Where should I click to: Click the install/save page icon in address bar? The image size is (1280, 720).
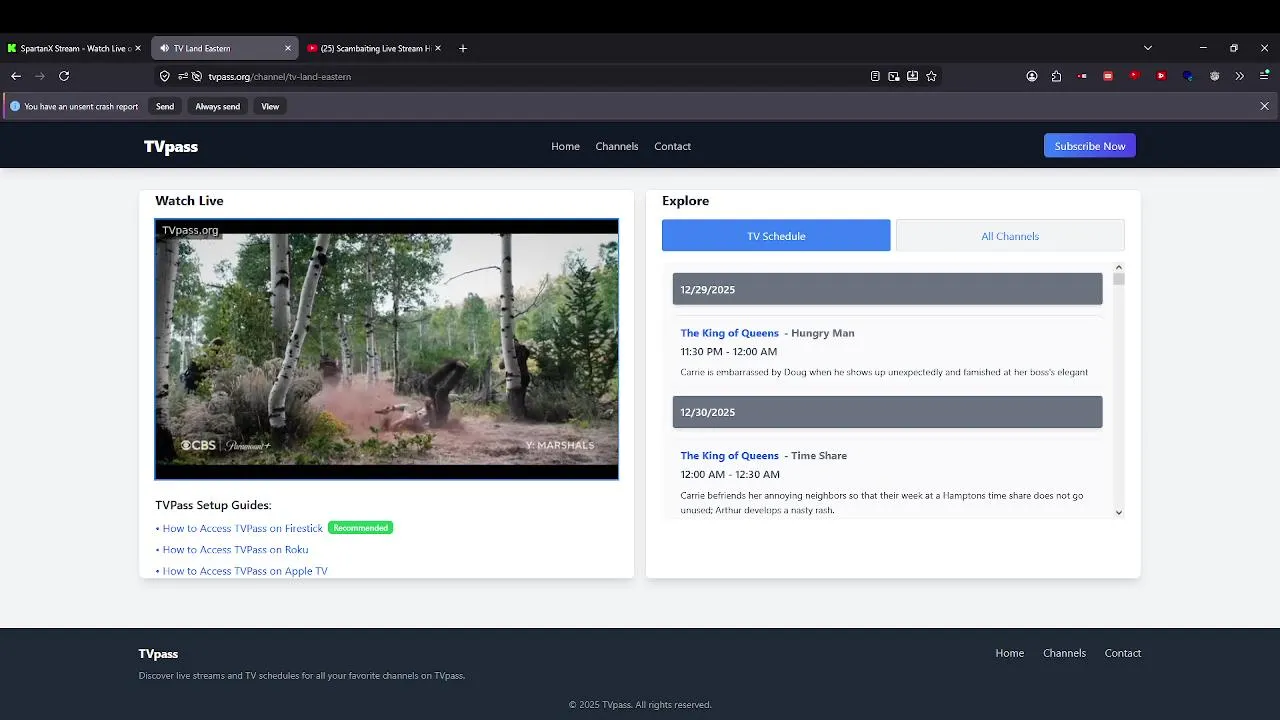coord(913,76)
